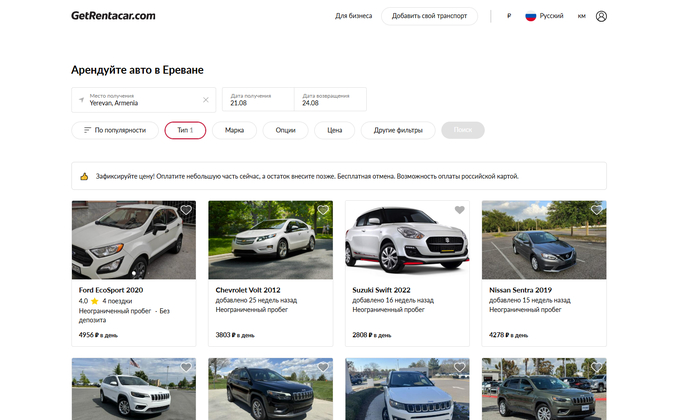
Task: Click the white Jeep Cherokee photo in second row
Action: pos(133,389)
